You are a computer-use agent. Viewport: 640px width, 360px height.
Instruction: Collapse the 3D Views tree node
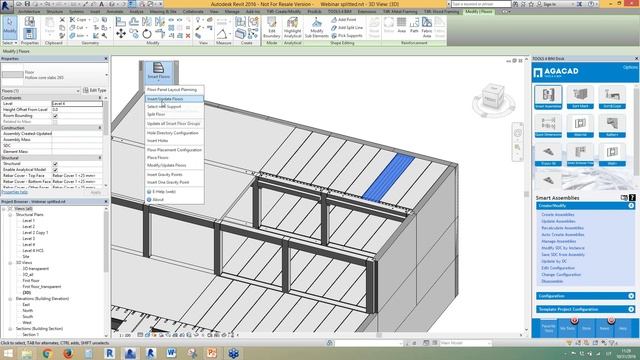point(10,263)
